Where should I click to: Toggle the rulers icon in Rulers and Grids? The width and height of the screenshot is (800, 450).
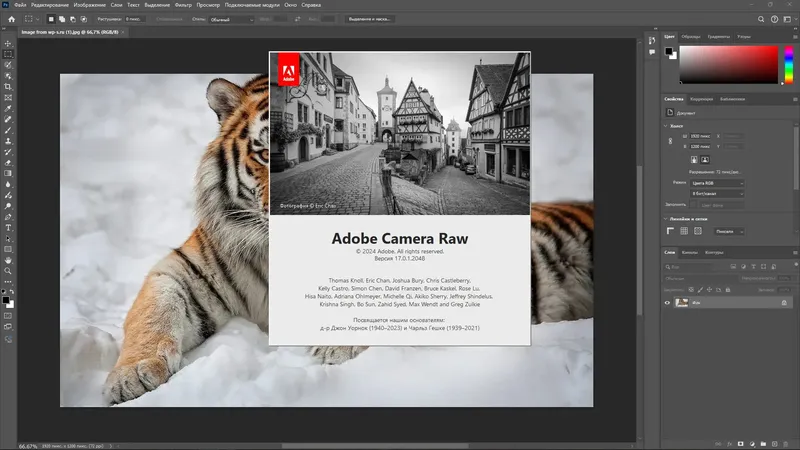tap(672, 231)
